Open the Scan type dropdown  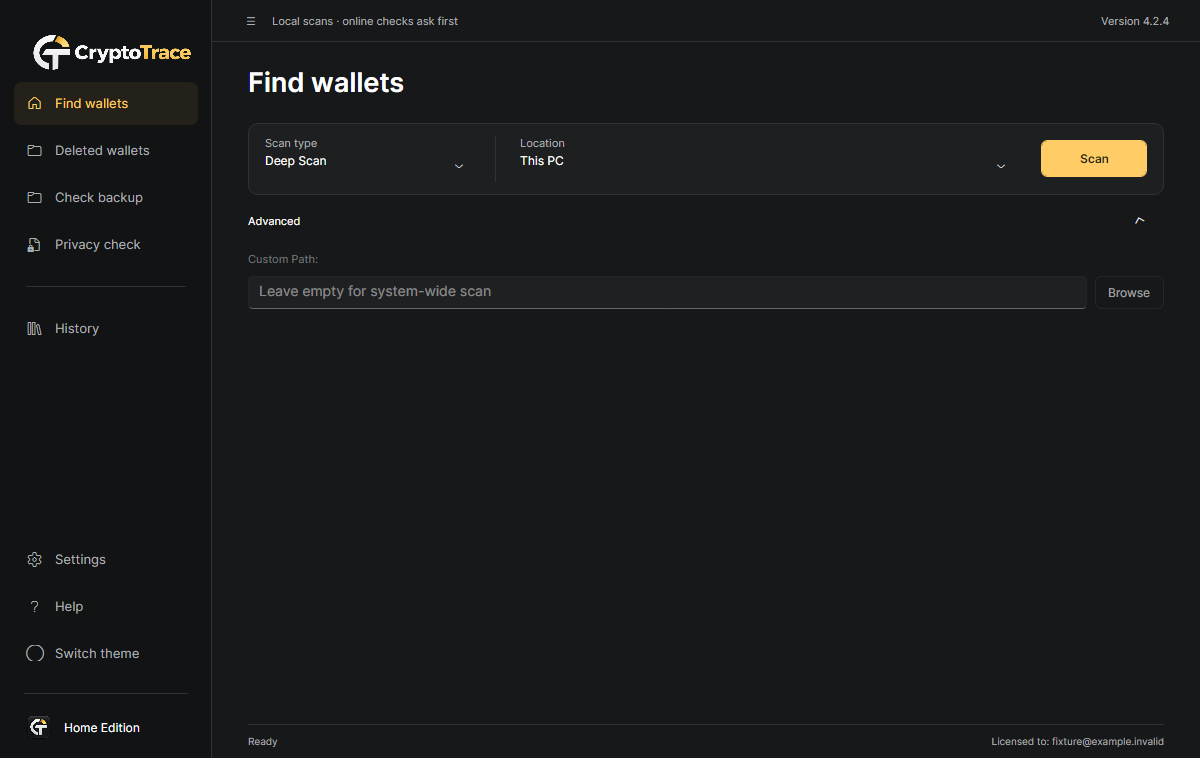(365, 158)
